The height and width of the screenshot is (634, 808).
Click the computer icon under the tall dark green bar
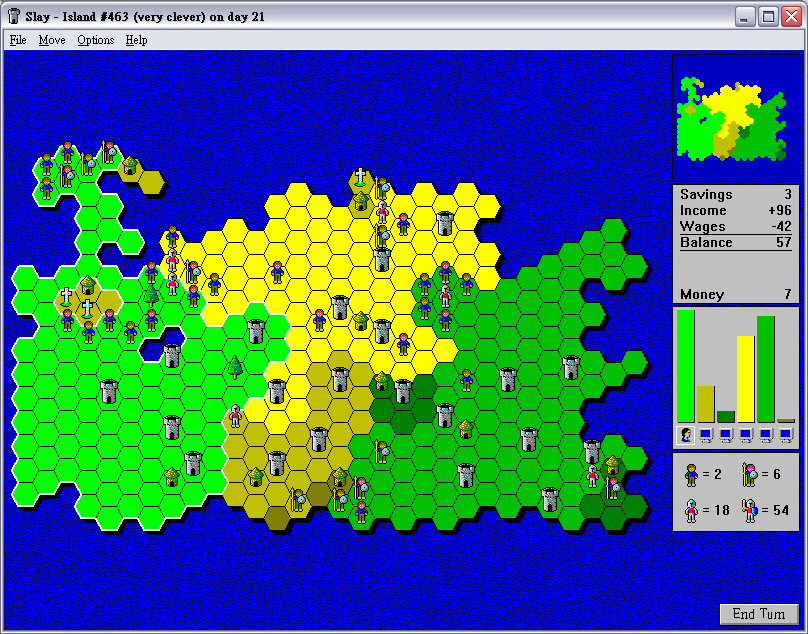click(x=766, y=435)
